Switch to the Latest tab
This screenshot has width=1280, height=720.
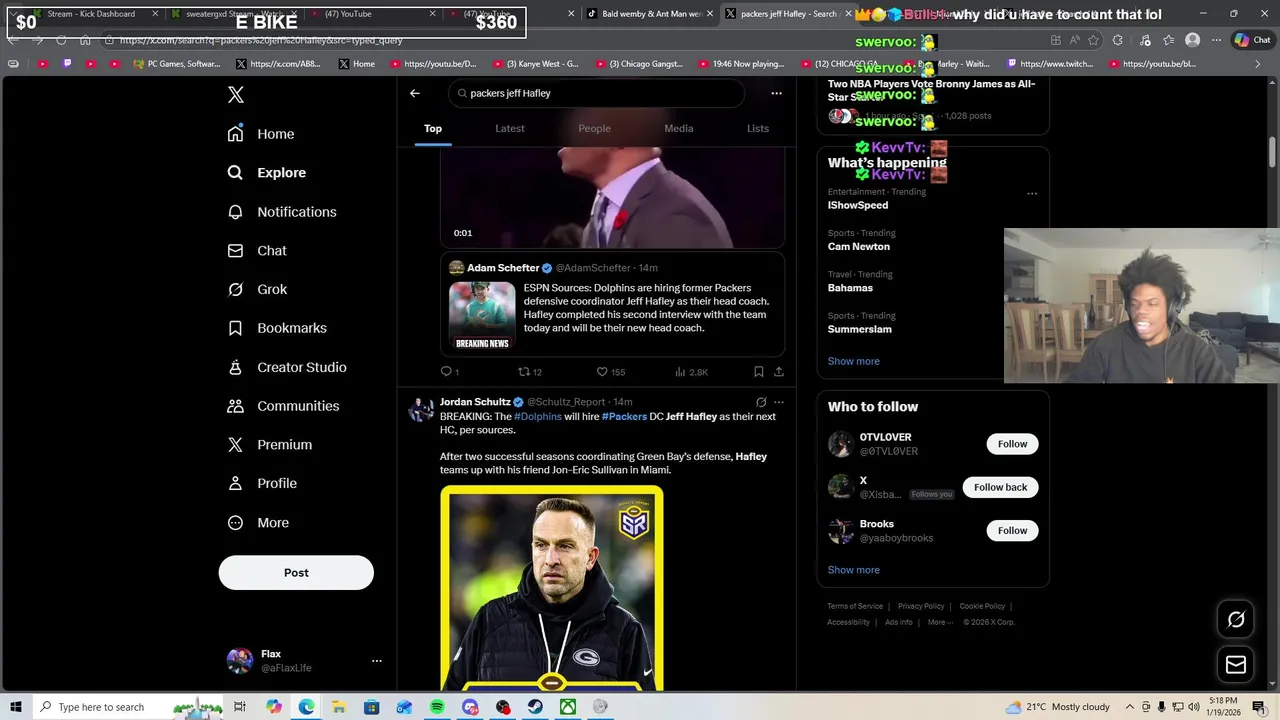[510, 129]
